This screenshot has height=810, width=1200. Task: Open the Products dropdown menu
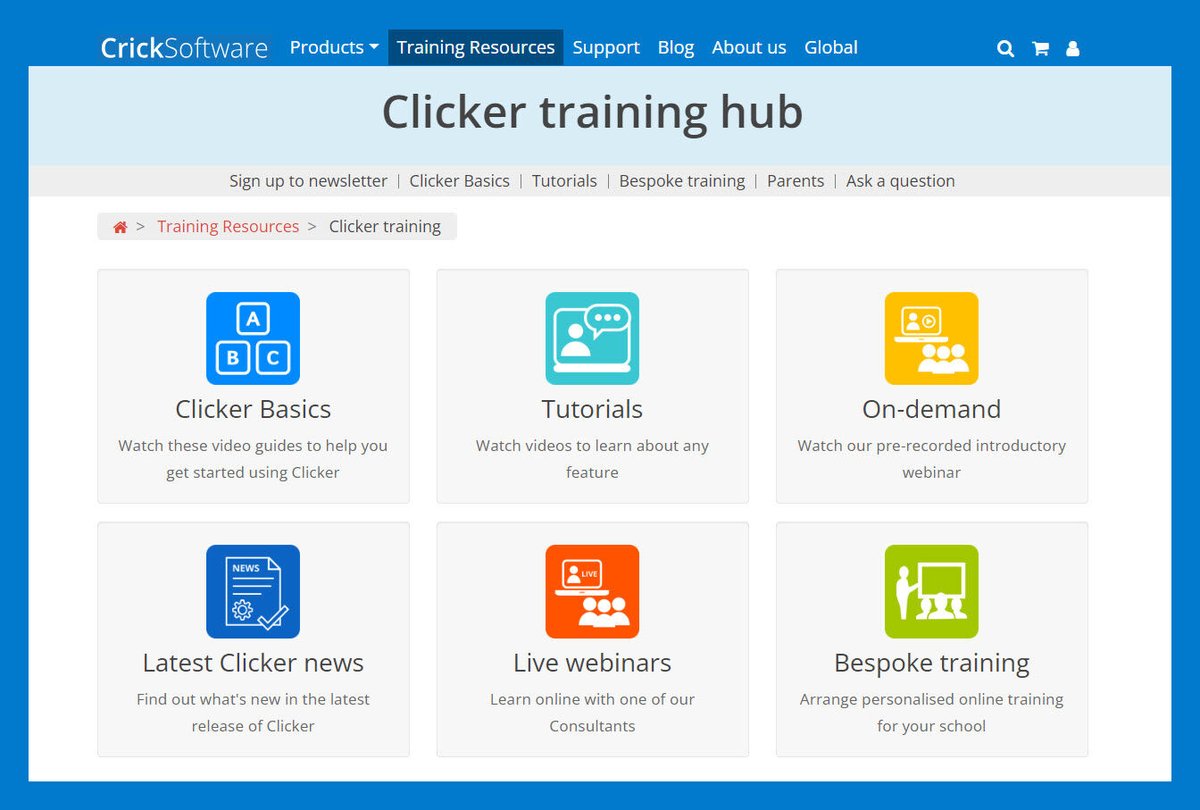333,47
